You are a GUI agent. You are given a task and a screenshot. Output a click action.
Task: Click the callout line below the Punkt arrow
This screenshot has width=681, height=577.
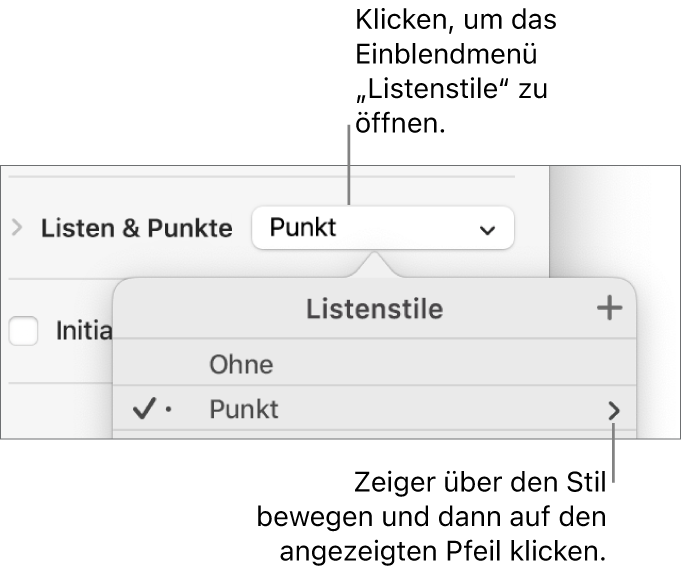[614, 455]
